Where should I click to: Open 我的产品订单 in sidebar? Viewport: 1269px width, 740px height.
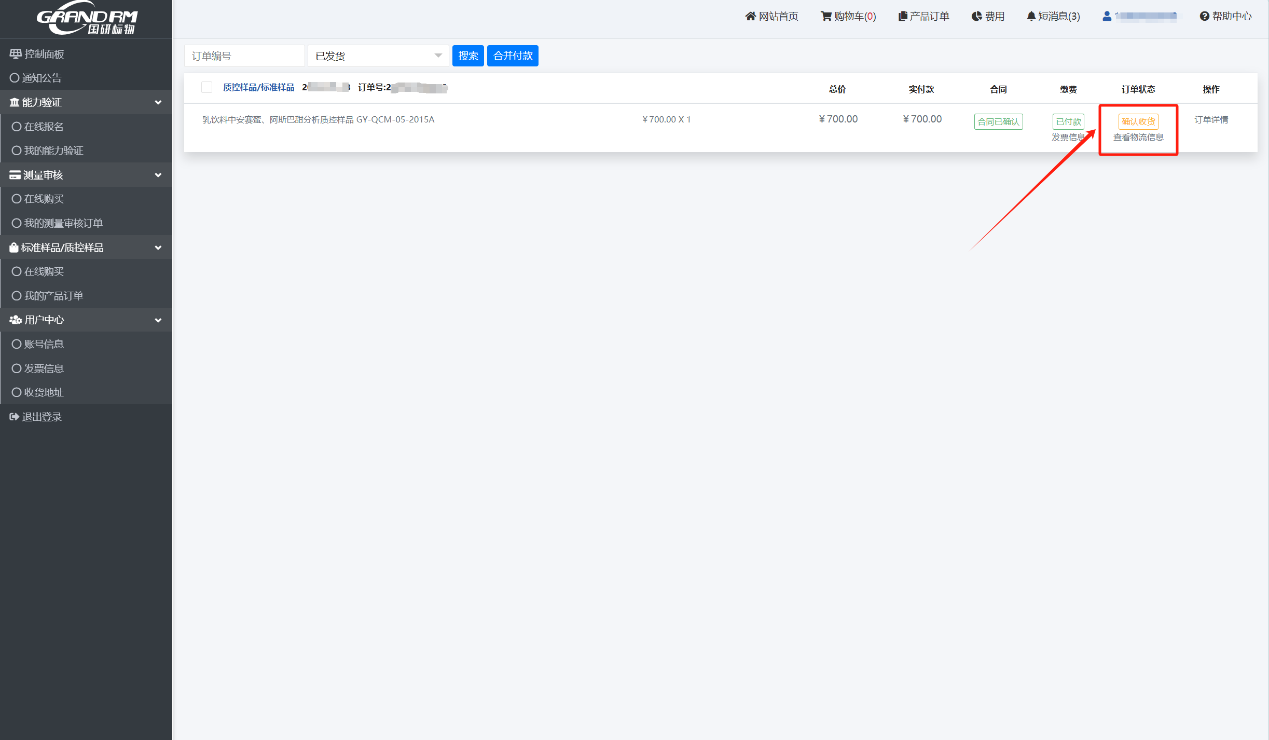[x=54, y=296]
